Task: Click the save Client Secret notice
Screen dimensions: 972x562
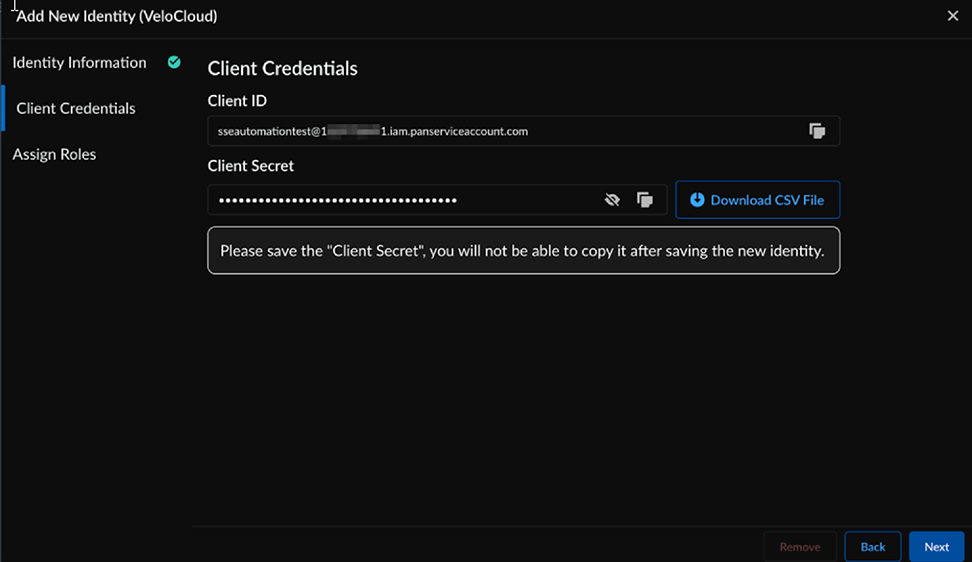Action: click(522, 251)
